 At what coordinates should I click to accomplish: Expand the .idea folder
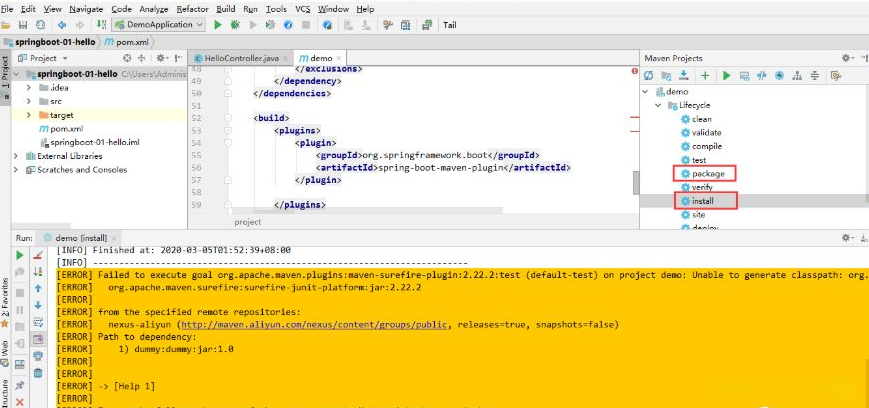pyautogui.click(x=29, y=88)
